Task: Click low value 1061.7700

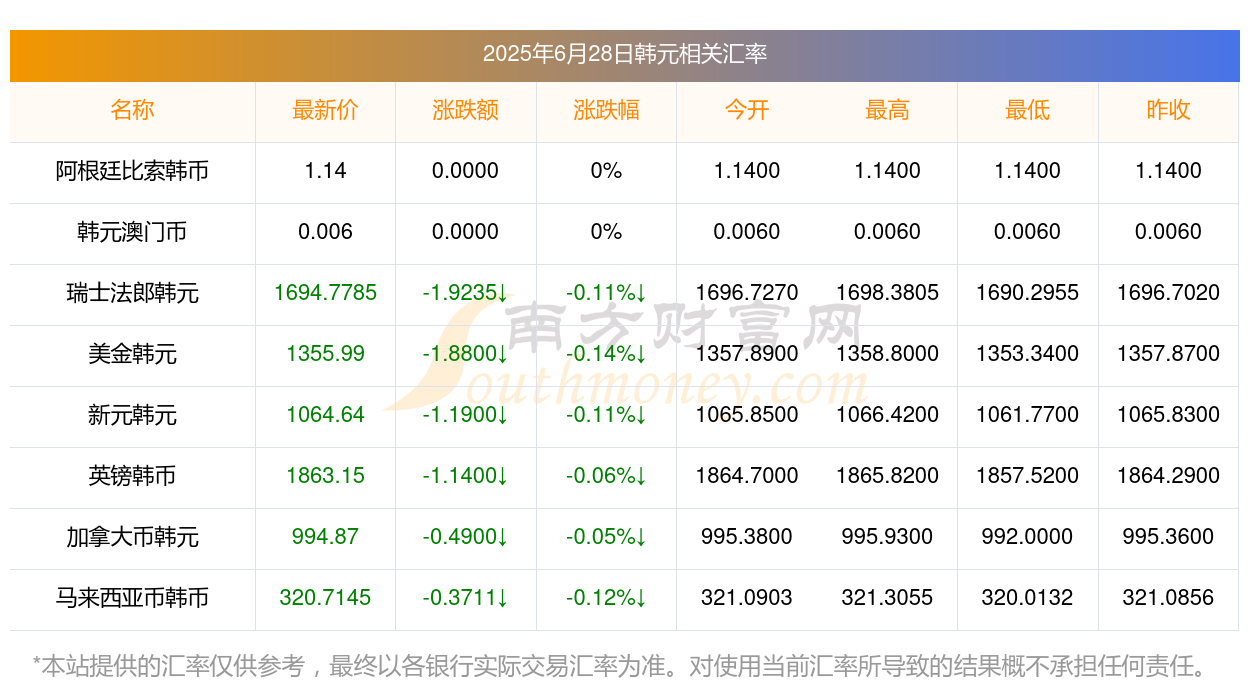Action: click(1027, 415)
